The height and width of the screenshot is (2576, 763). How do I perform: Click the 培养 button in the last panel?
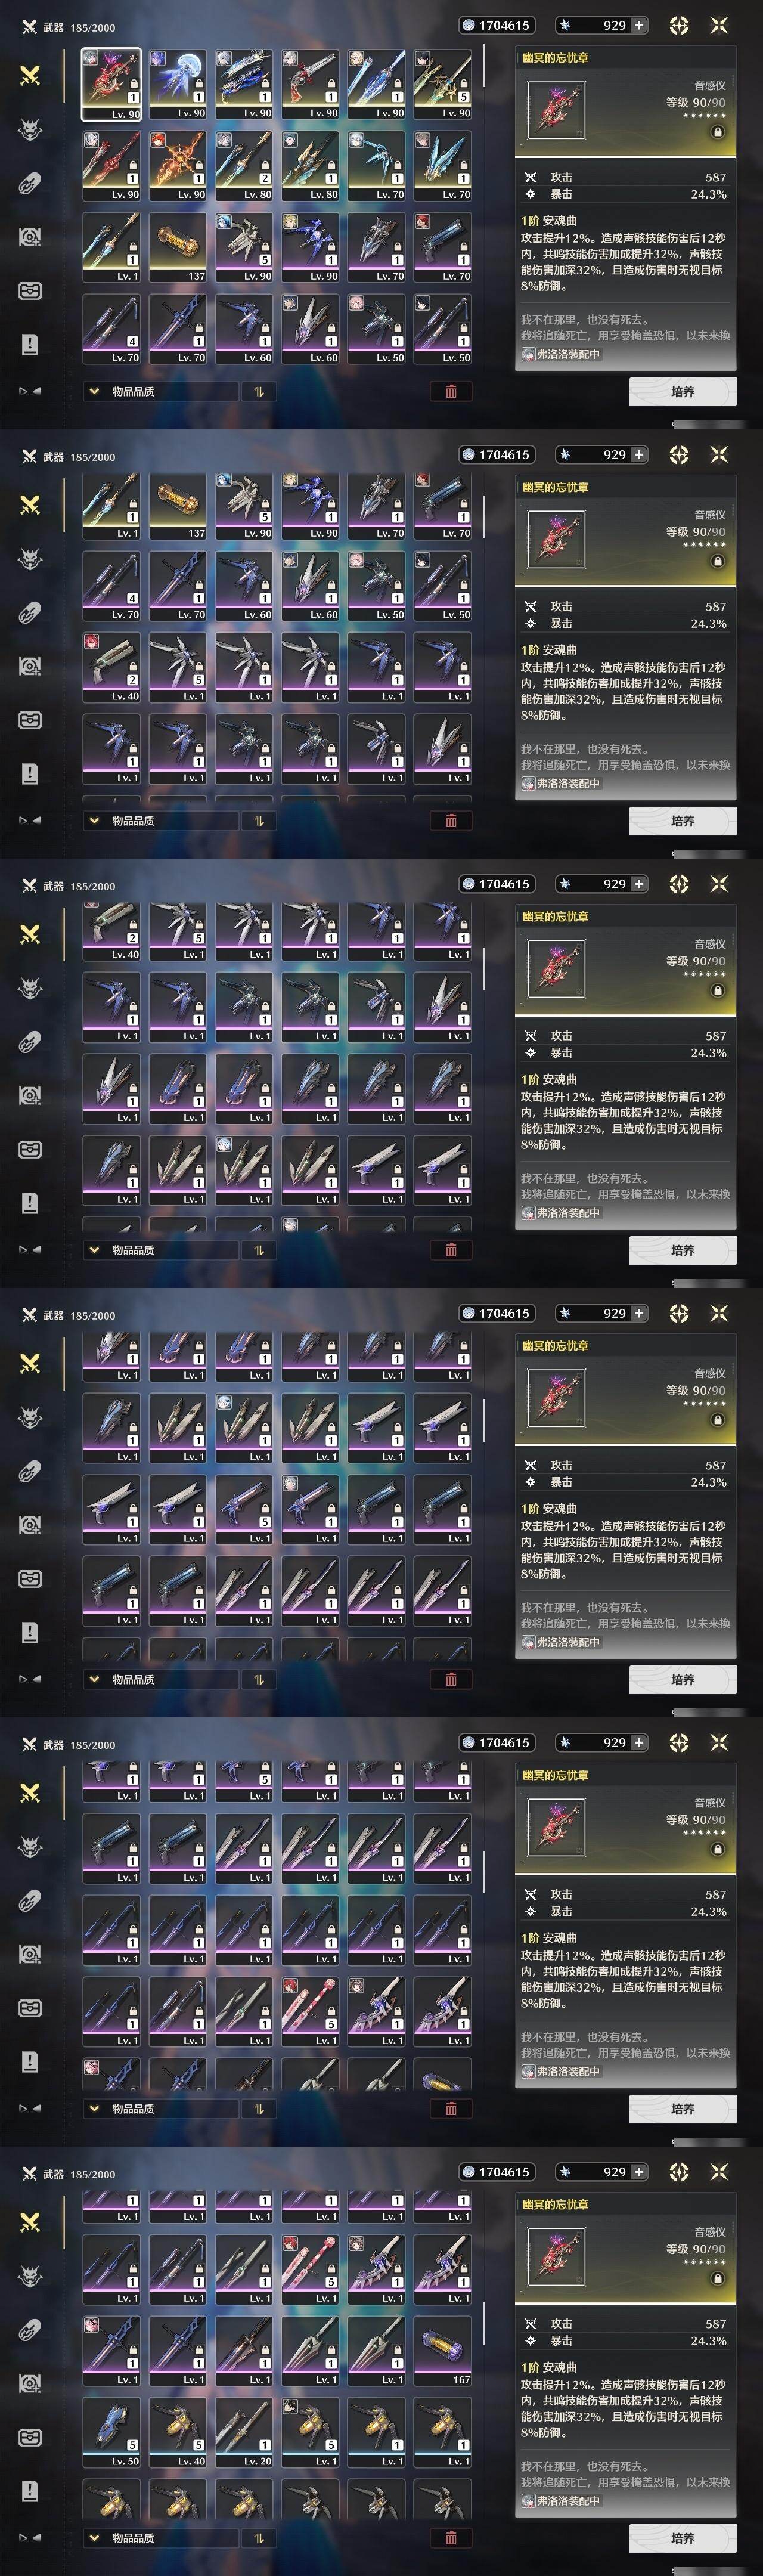tap(683, 2537)
